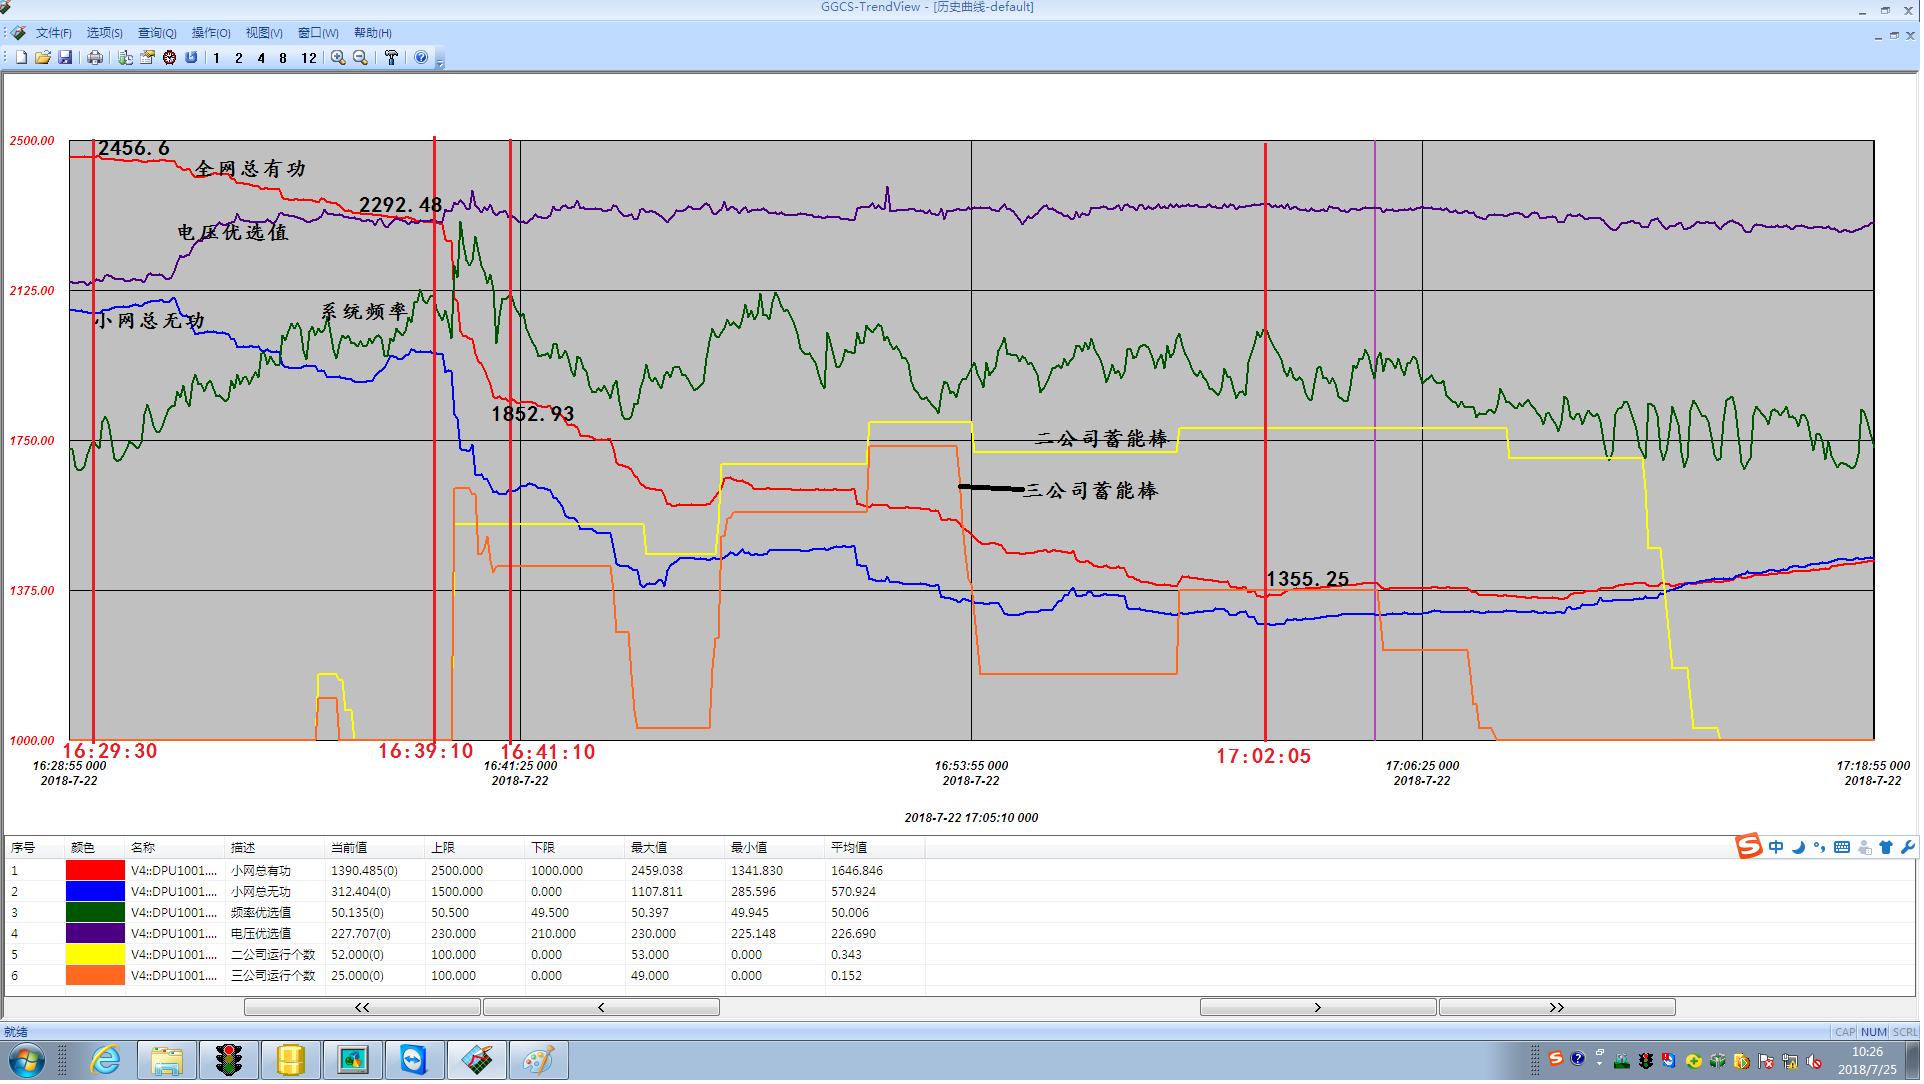Open traffic light app in taskbar
This screenshot has width=1924, height=1084.
[229, 1060]
